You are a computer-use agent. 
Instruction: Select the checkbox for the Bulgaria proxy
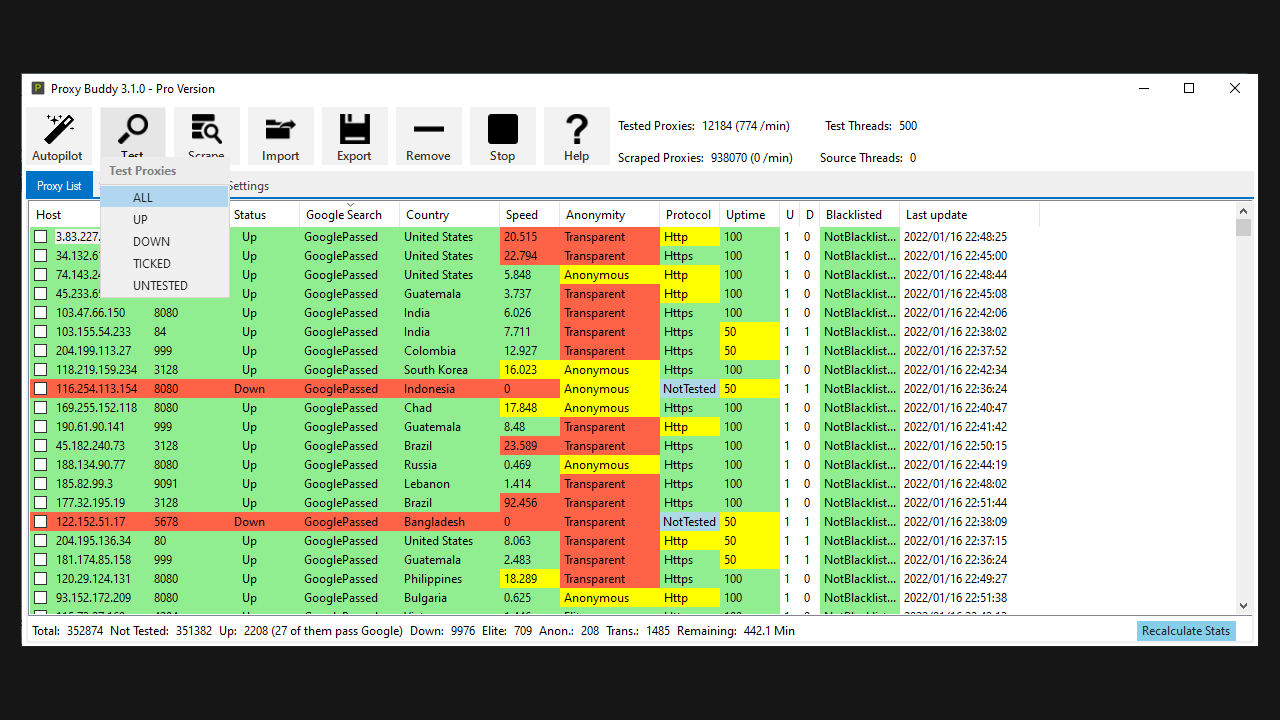(39, 597)
